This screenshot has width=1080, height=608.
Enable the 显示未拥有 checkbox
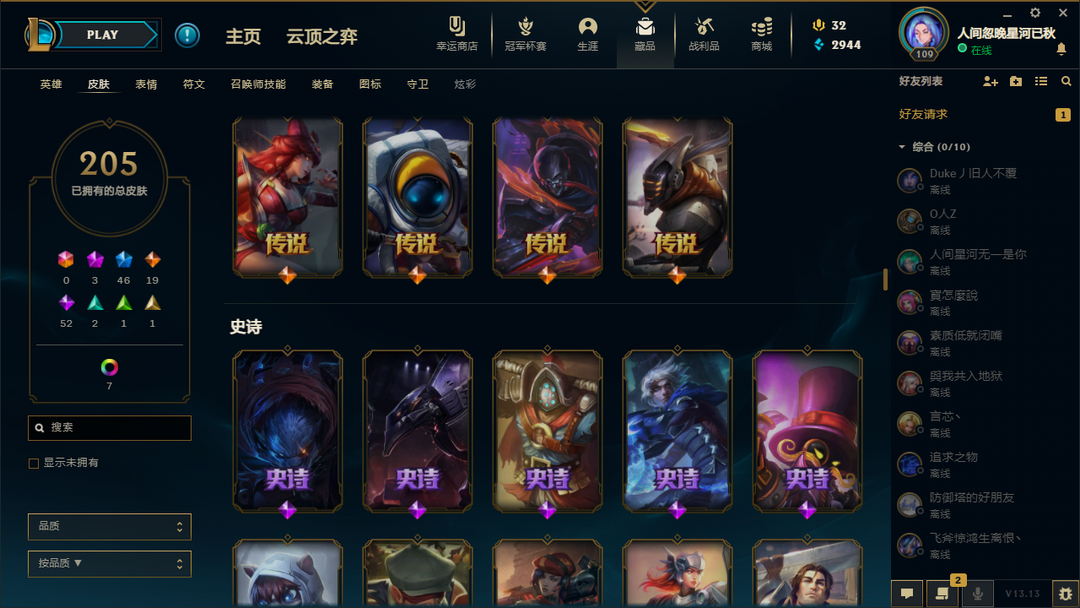(34, 463)
